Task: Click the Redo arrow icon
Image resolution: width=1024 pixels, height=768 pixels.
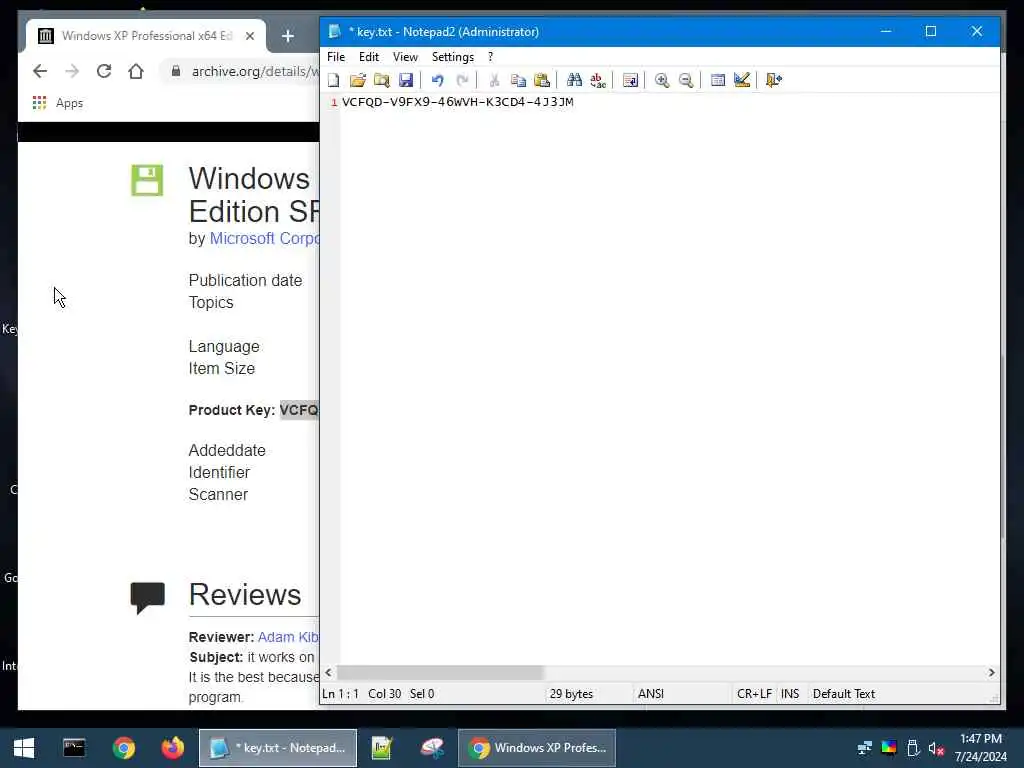Action: pyautogui.click(x=462, y=80)
